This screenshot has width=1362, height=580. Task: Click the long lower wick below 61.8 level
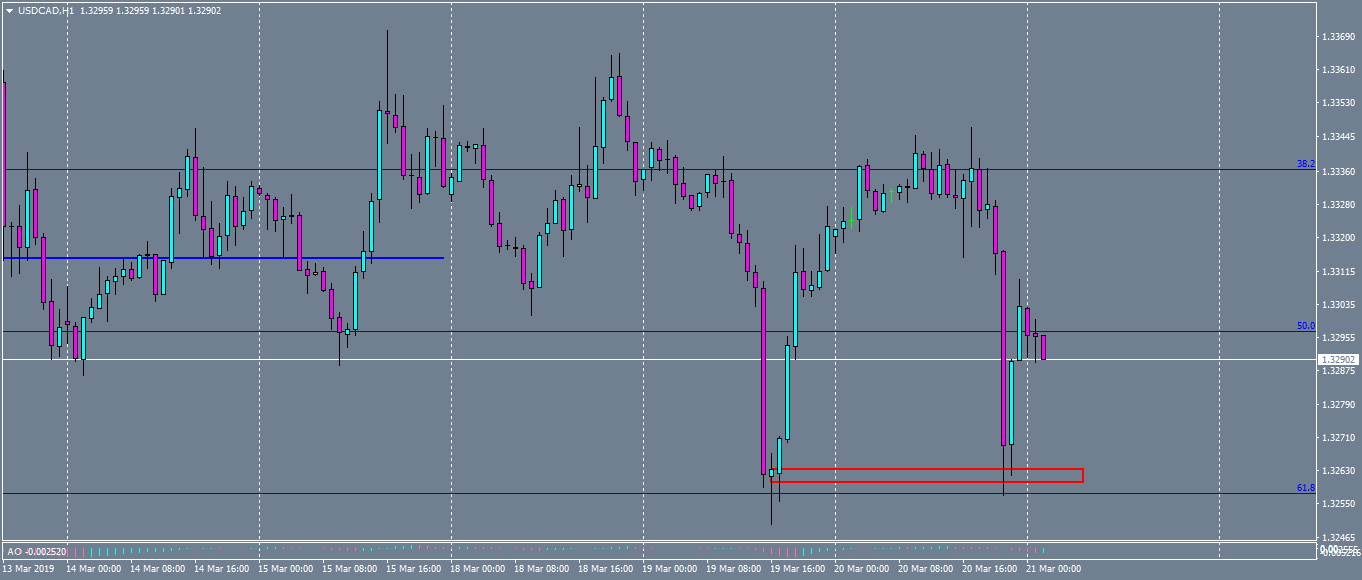(772, 510)
